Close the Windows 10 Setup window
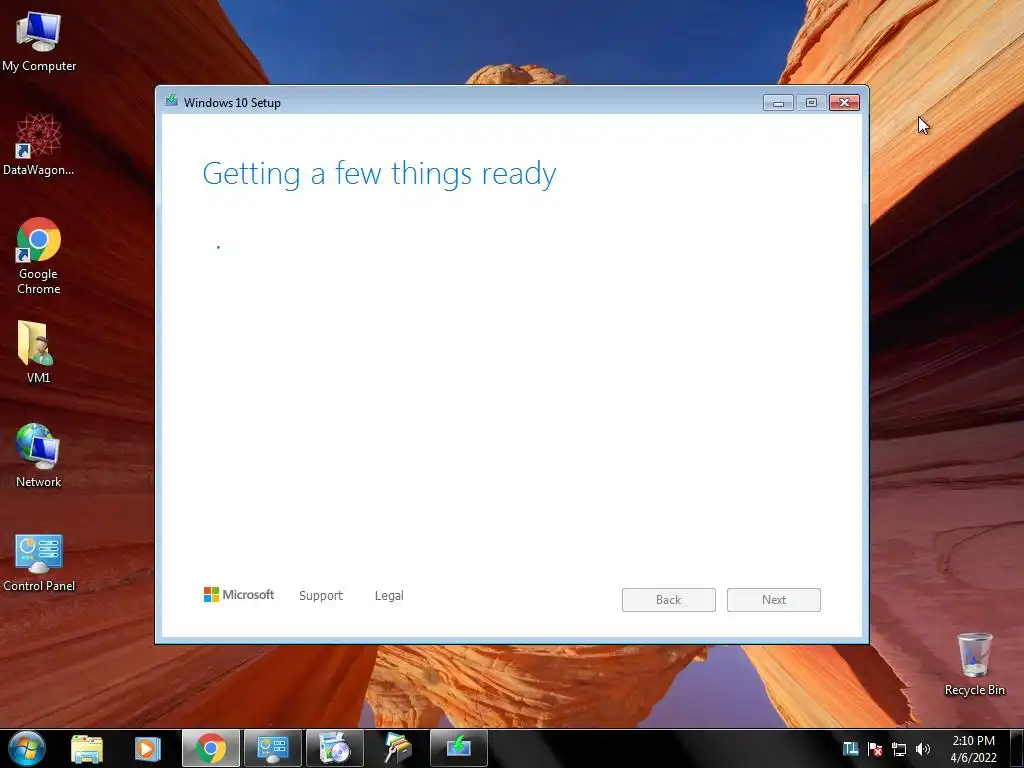 (844, 103)
